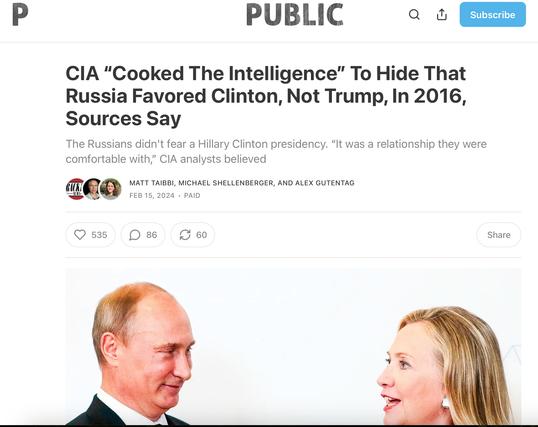
Task: Open Michael Shellenberger author link
Action: coord(225,183)
